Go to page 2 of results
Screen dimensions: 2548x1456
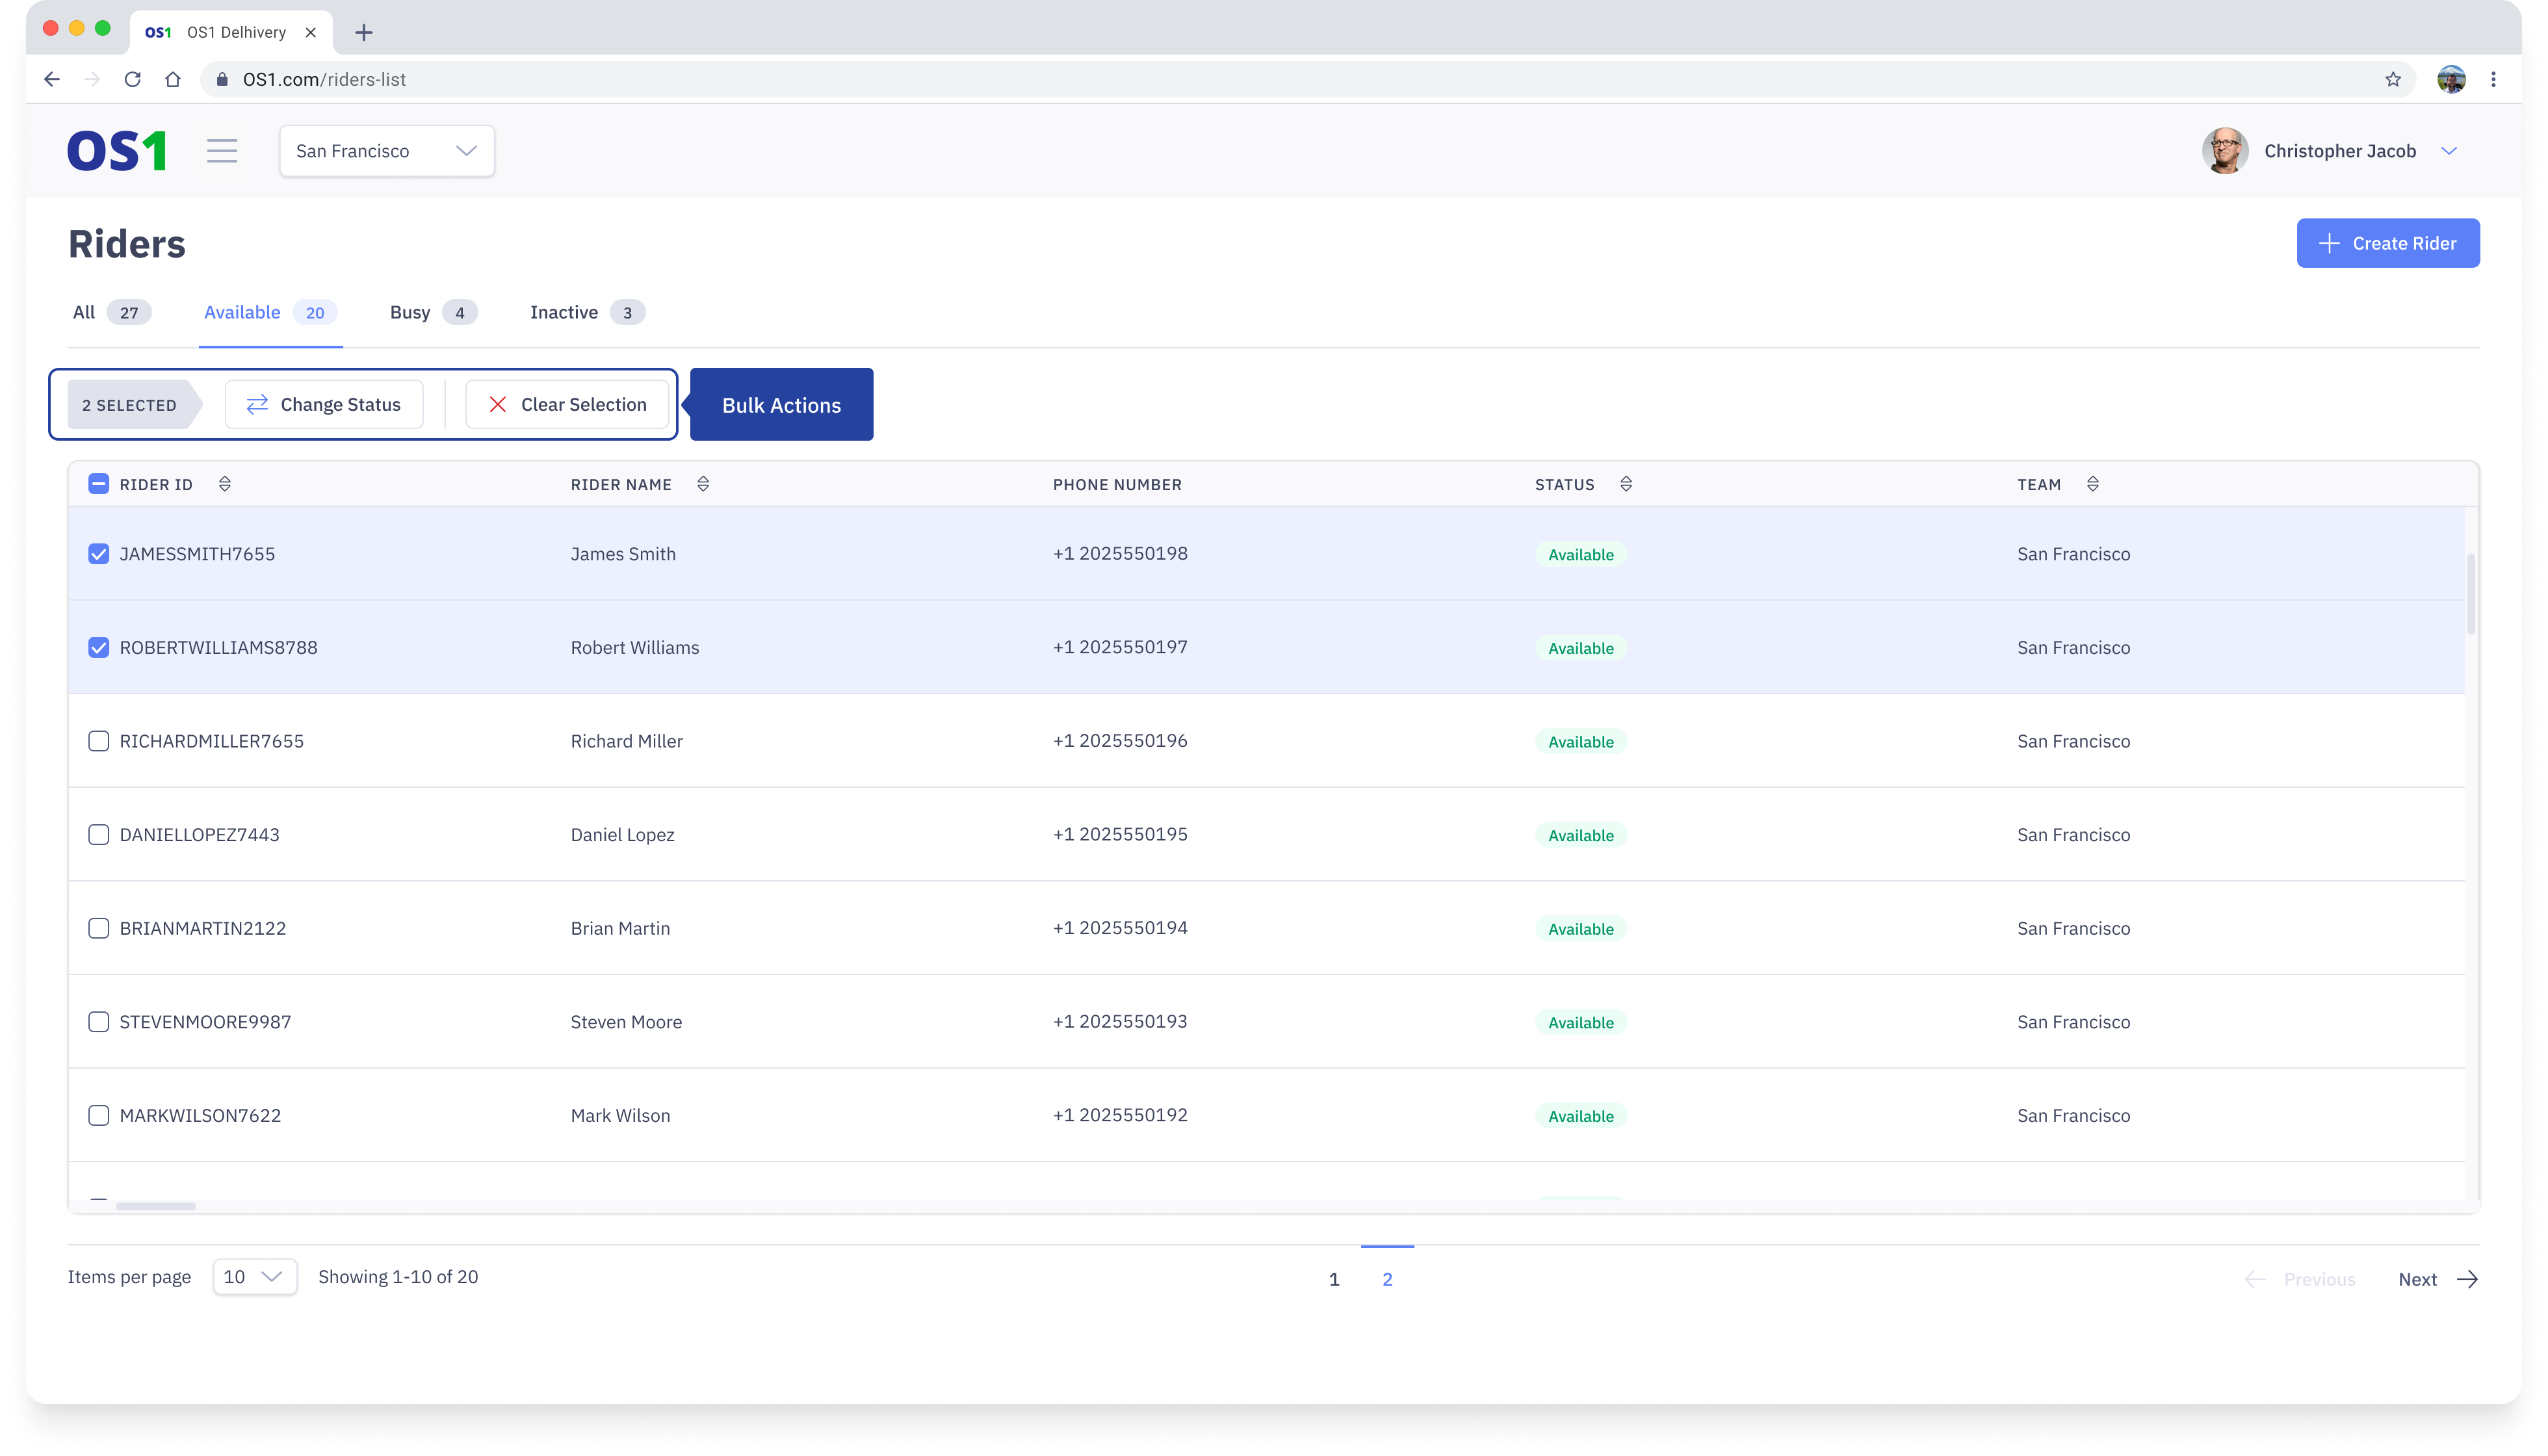tap(1387, 1279)
